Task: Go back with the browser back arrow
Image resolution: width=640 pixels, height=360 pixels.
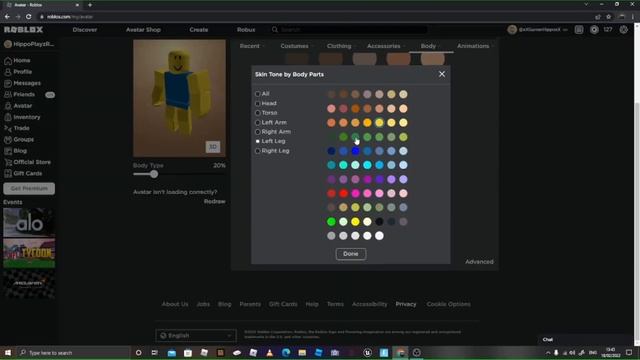Action: pyautogui.click(x=7, y=17)
